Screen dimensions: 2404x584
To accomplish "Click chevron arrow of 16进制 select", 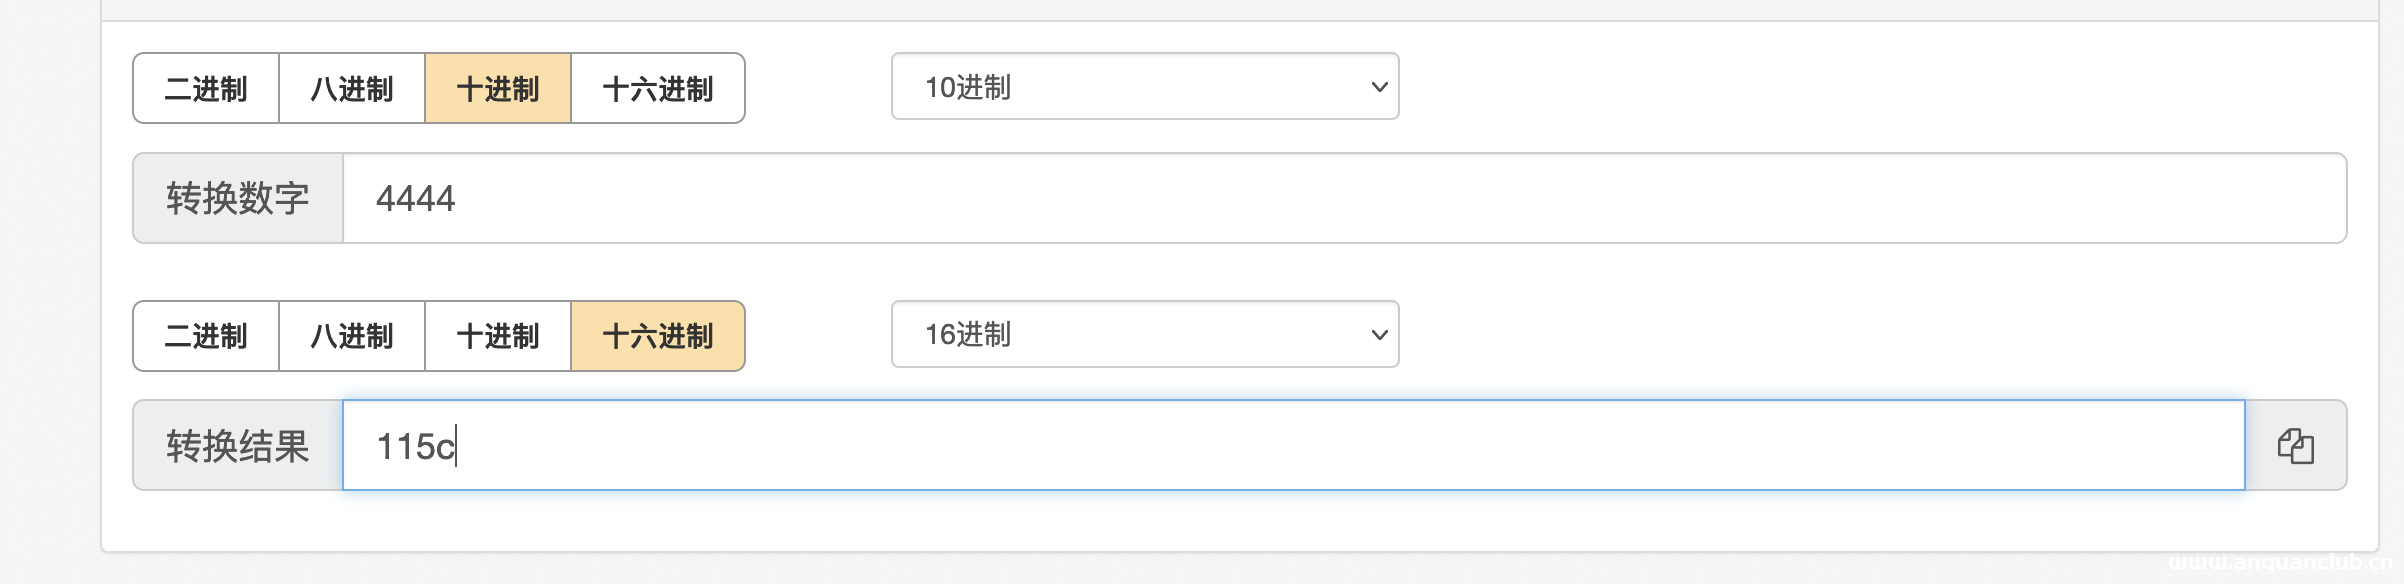I will tap(1379, 334).
